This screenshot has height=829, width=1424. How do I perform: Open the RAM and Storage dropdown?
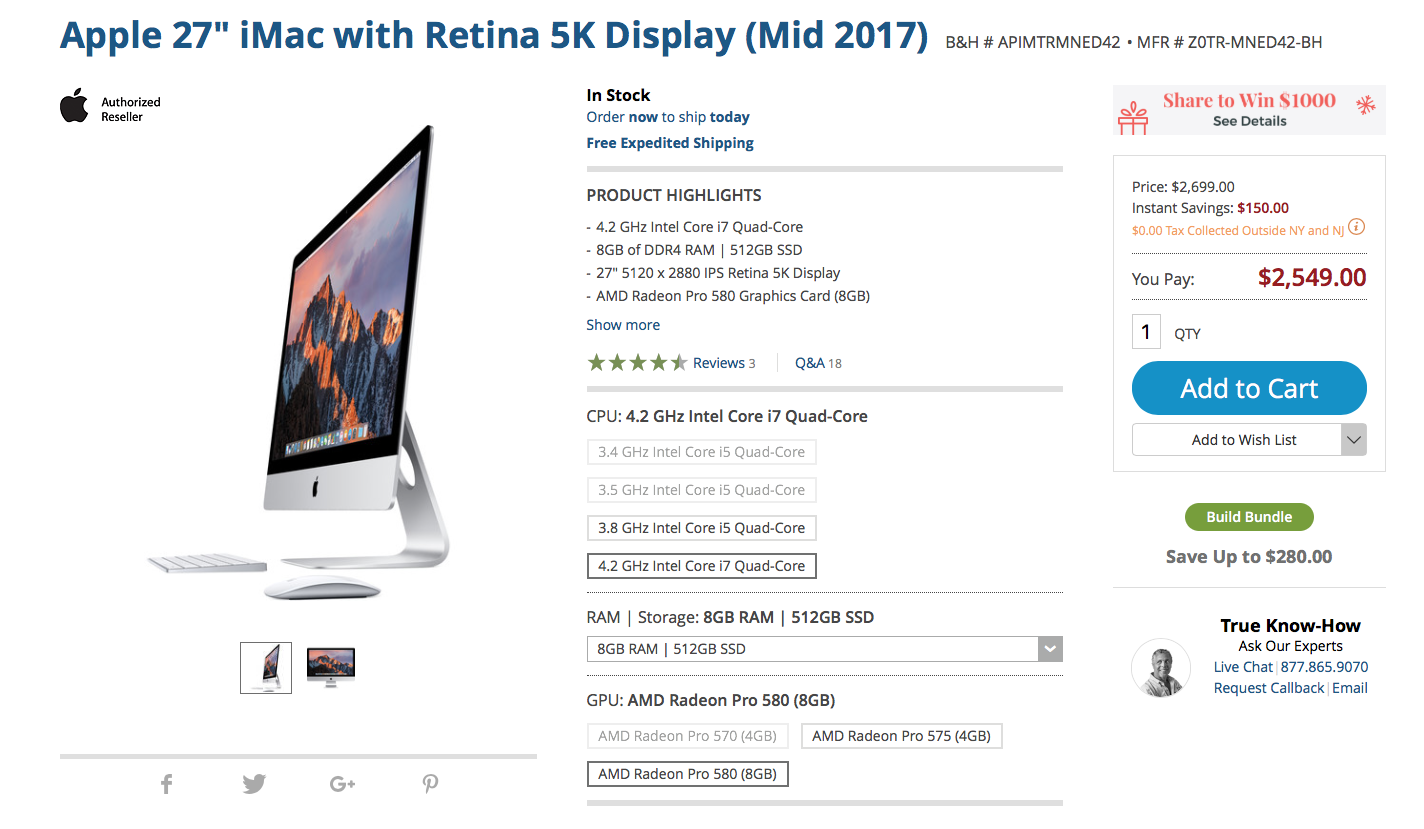pos(824,649)
